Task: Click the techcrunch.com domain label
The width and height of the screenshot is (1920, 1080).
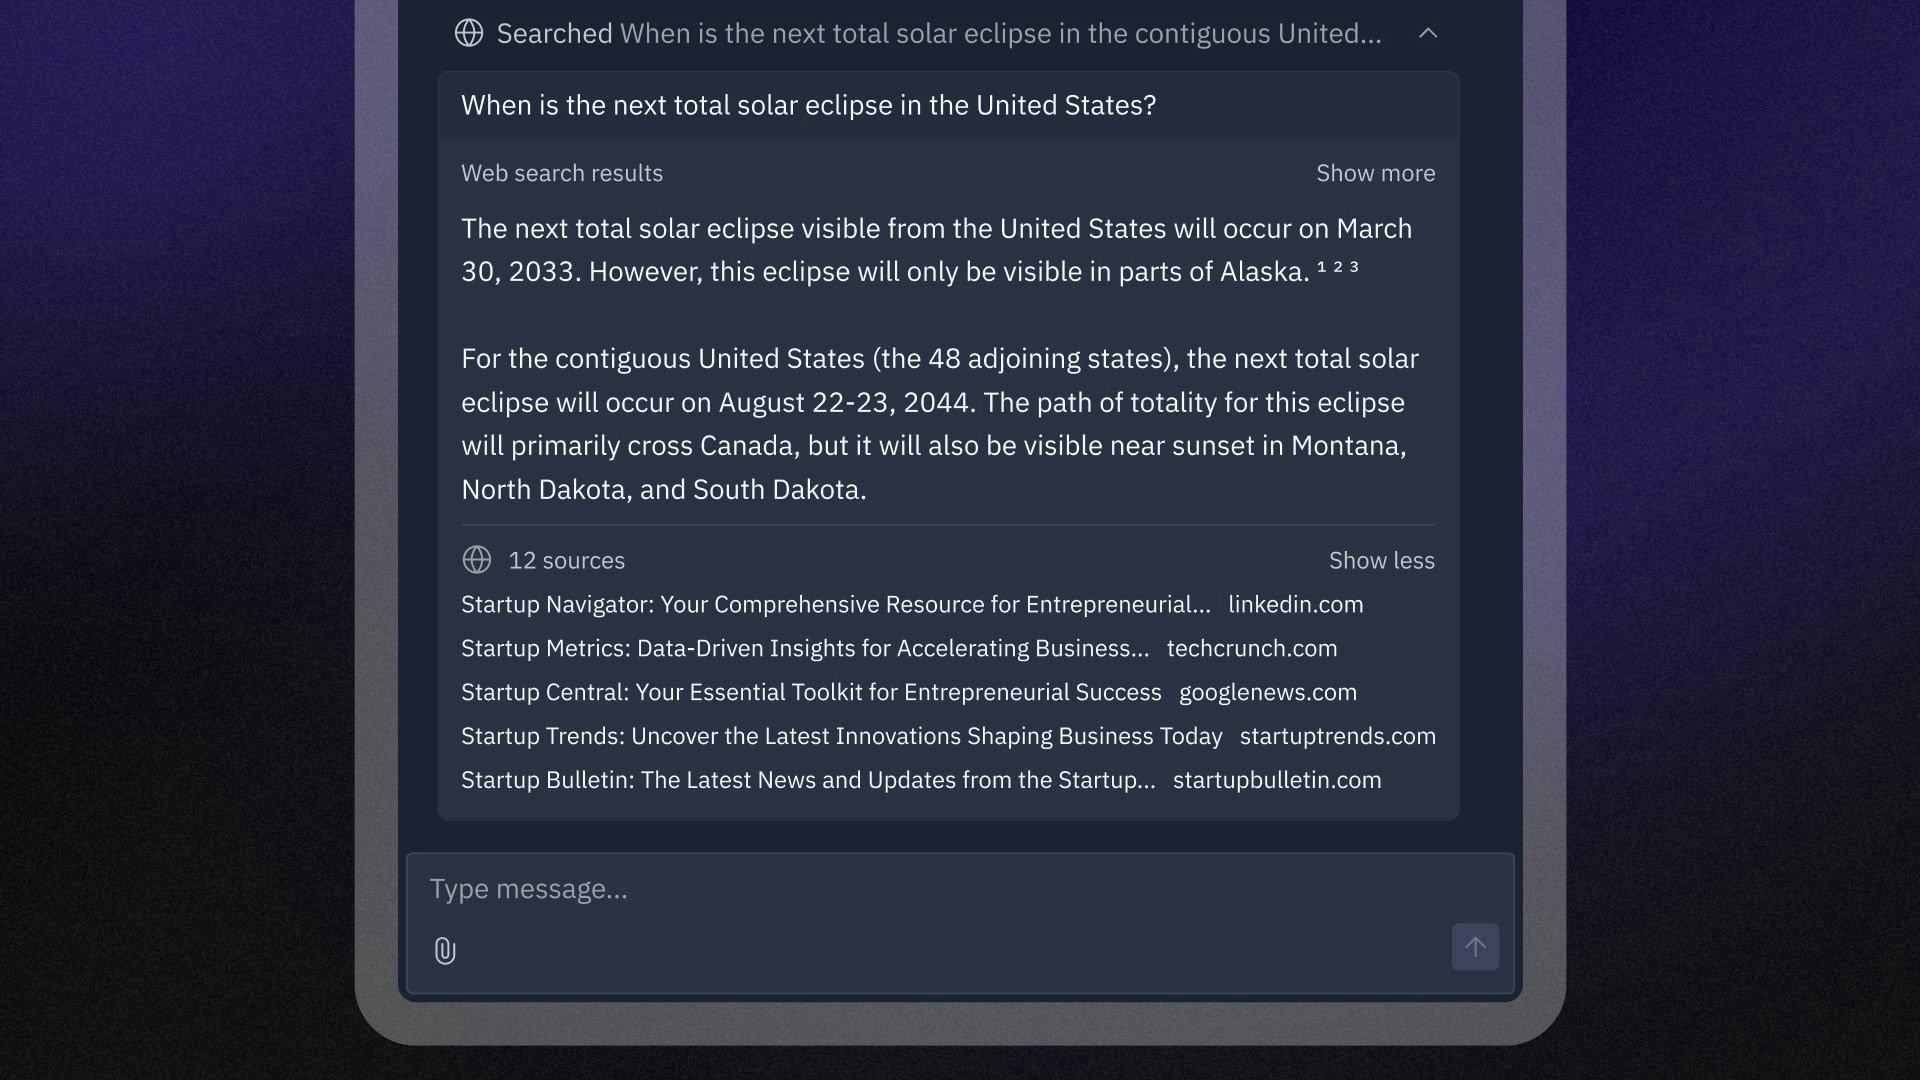Action: pyautogui.click(x=1252, y=648)
